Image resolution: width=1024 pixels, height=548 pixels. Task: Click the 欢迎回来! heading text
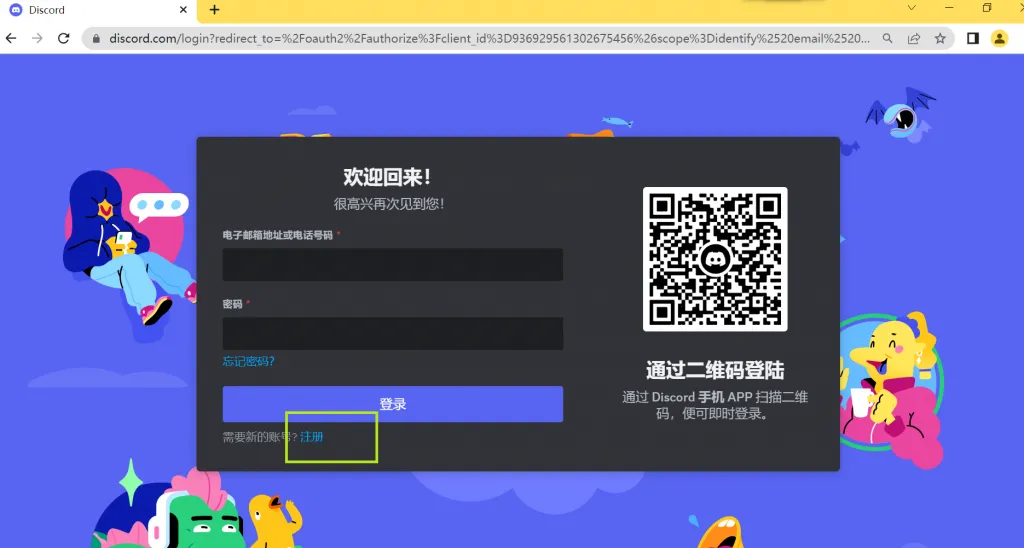[387, 177]
